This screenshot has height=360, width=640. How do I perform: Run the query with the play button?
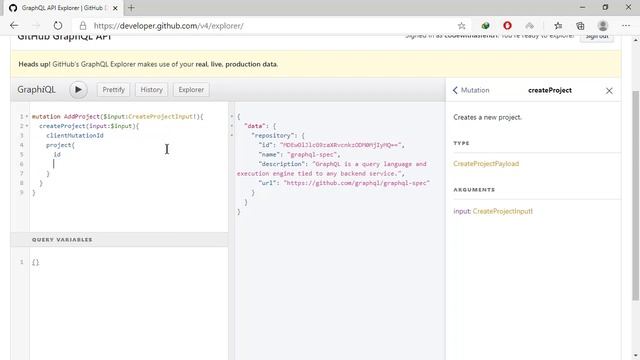point(78,90)
